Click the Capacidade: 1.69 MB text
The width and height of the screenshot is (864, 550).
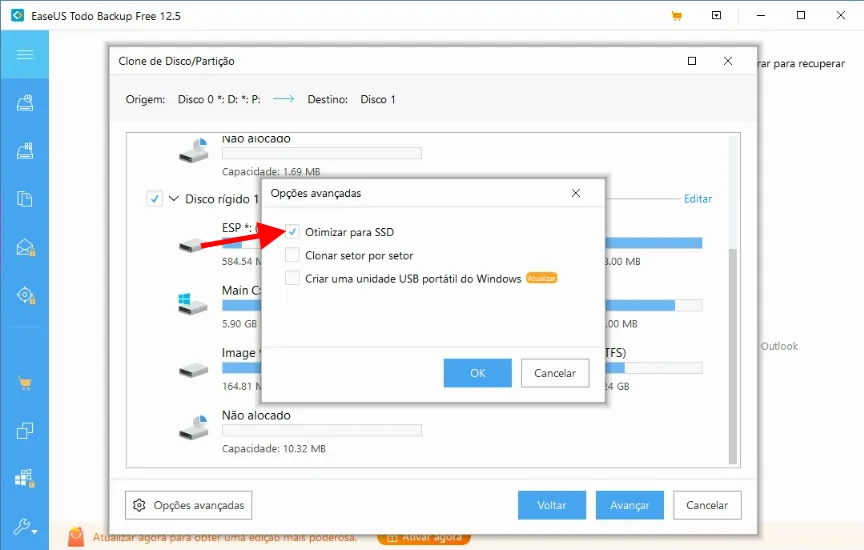271,171
